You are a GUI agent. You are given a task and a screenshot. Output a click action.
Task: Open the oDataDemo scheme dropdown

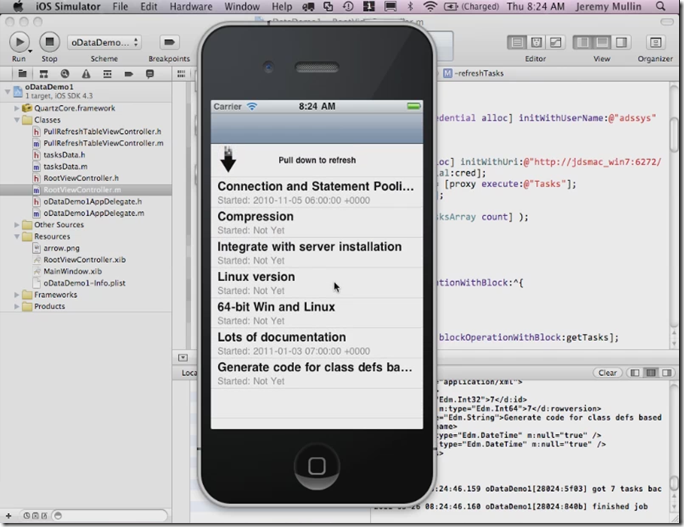coord(104,42)
